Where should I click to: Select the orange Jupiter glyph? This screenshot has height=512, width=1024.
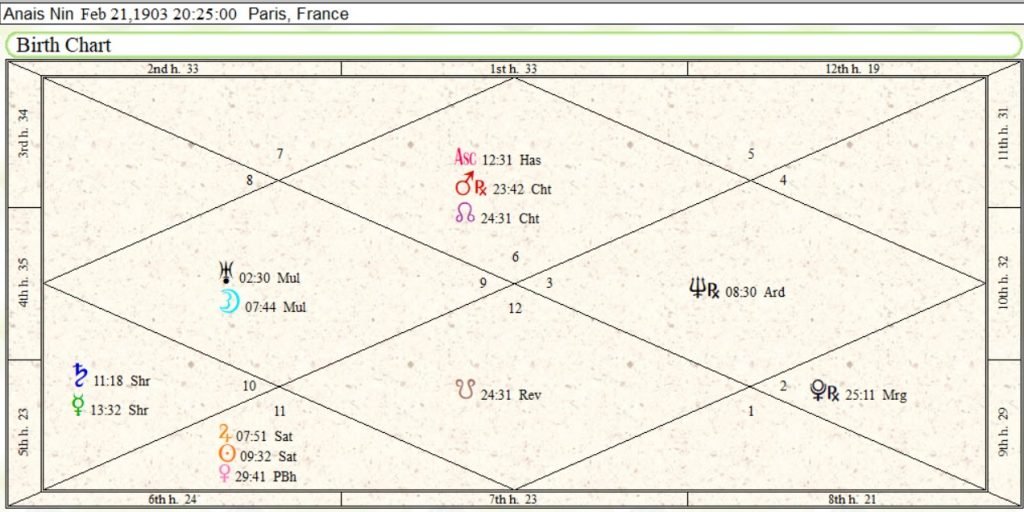coord(224,433)
